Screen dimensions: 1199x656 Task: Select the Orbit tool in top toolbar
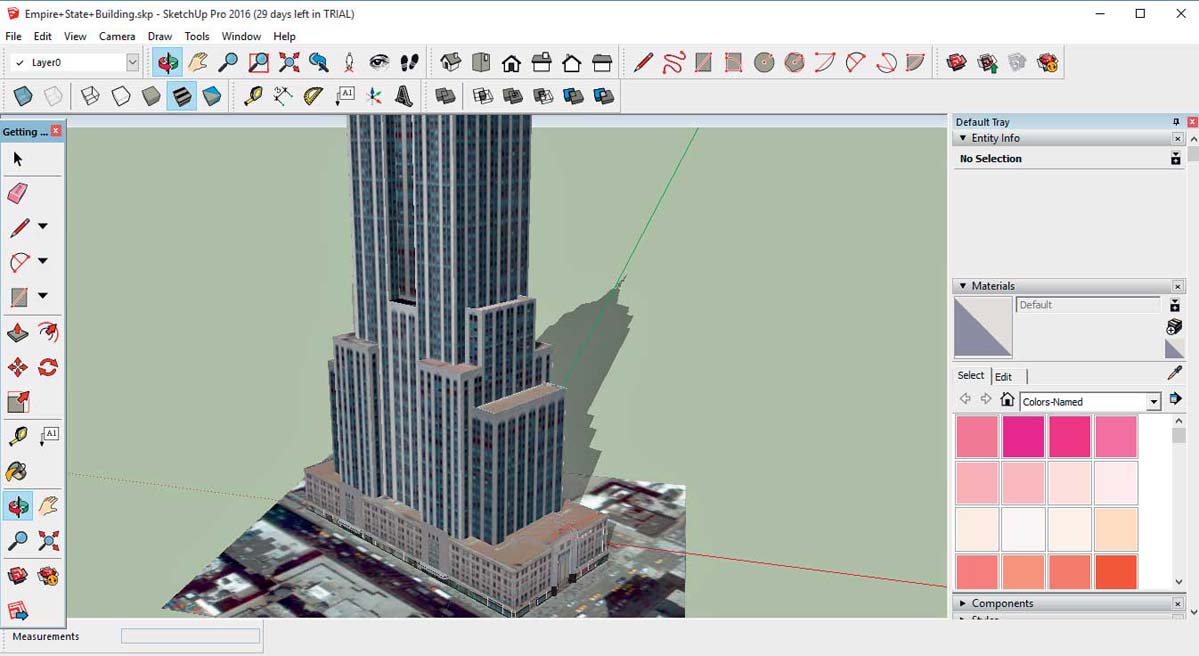click(167, 63)
